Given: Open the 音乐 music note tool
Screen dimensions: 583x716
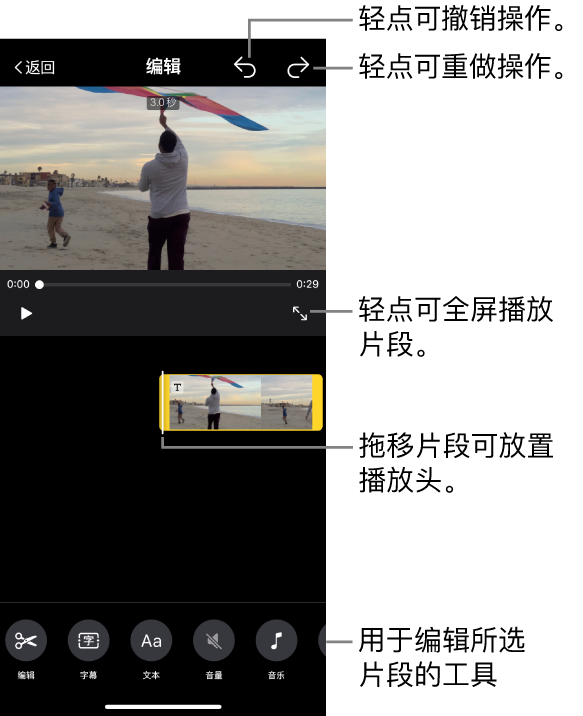Looking at the screenshot, I should pos(276,641).
